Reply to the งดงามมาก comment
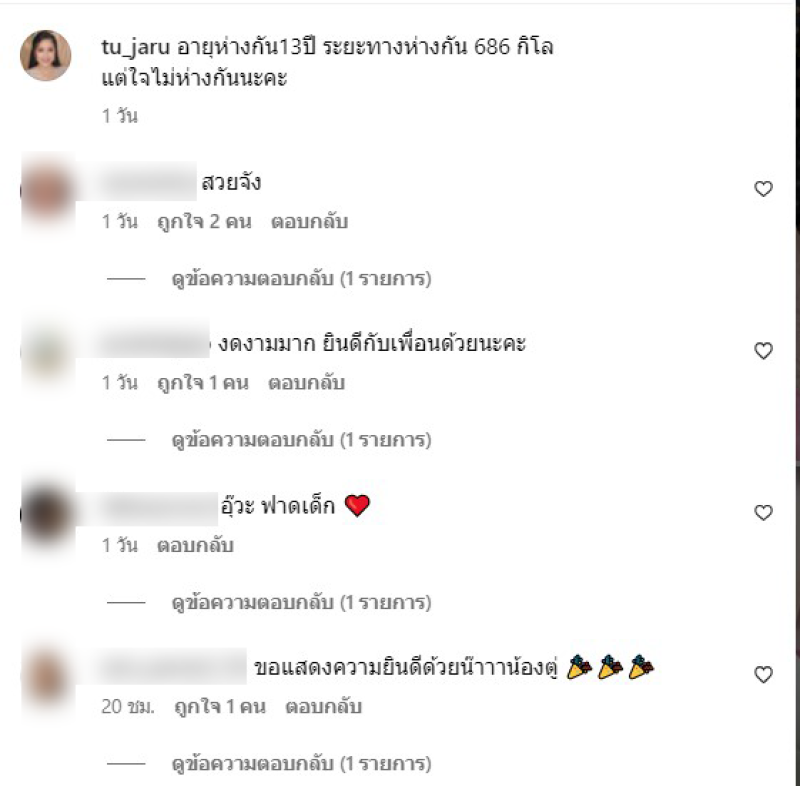 coord(307,383)
